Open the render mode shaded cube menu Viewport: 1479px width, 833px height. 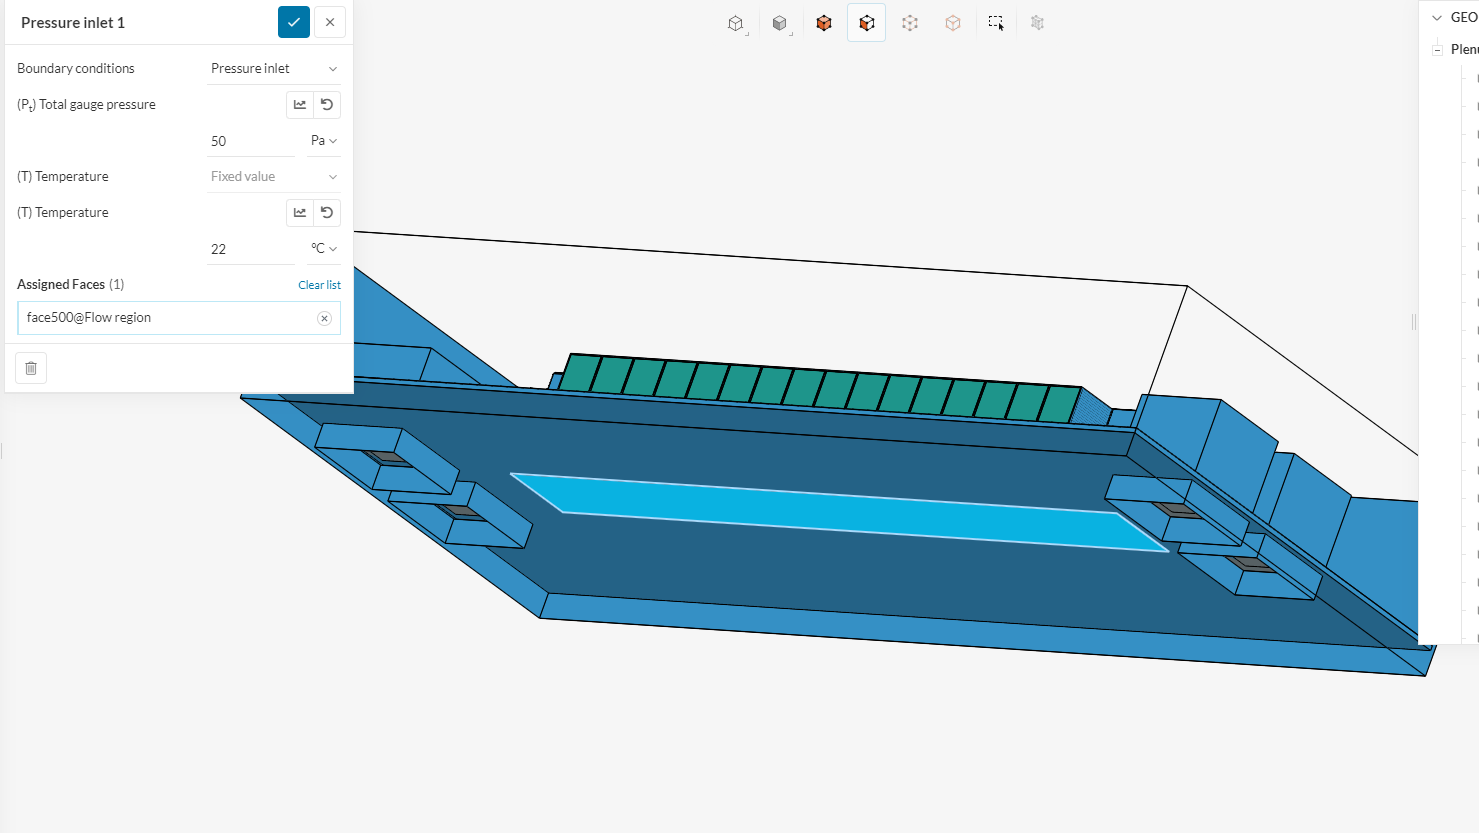point(780,23)
